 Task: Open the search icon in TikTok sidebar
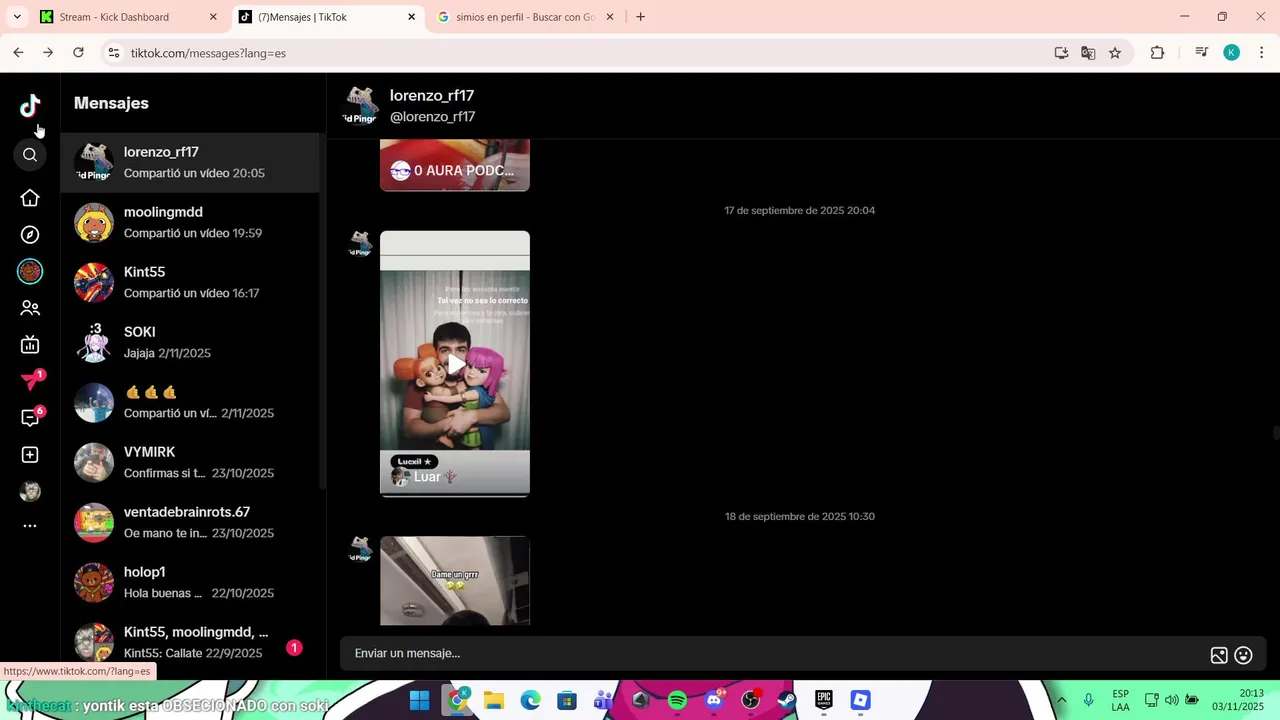tap(30, 155)
